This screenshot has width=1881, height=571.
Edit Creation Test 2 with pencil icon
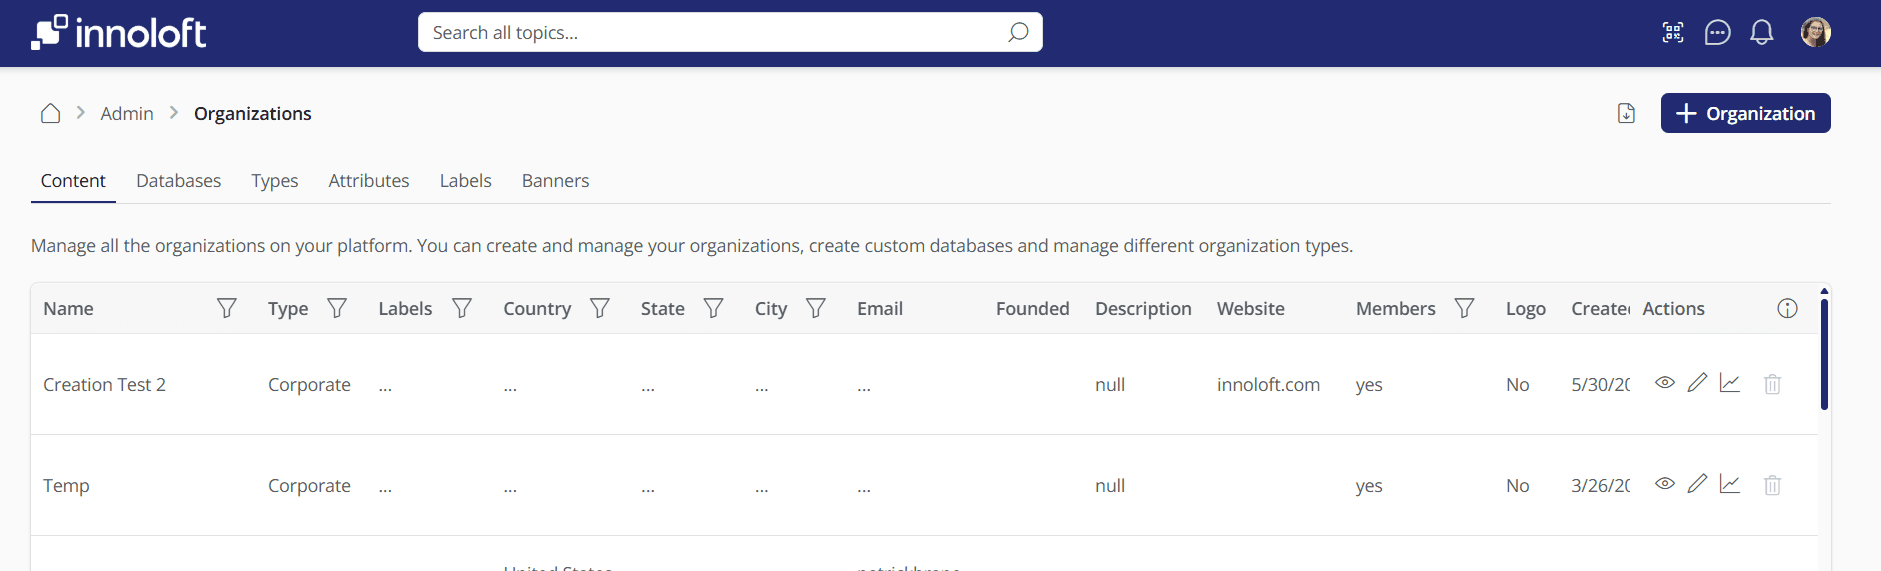pos(1697,383)
